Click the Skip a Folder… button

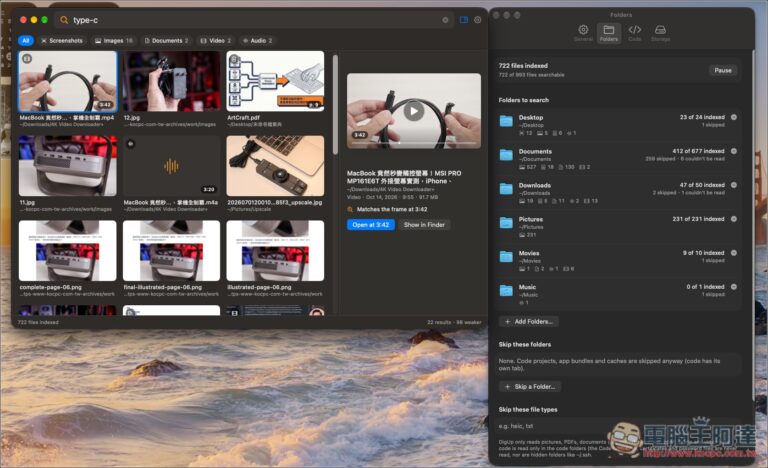530,387
